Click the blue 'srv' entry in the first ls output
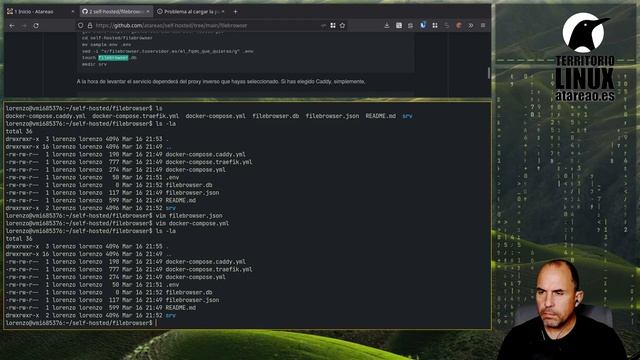 (x=407, y=116)
